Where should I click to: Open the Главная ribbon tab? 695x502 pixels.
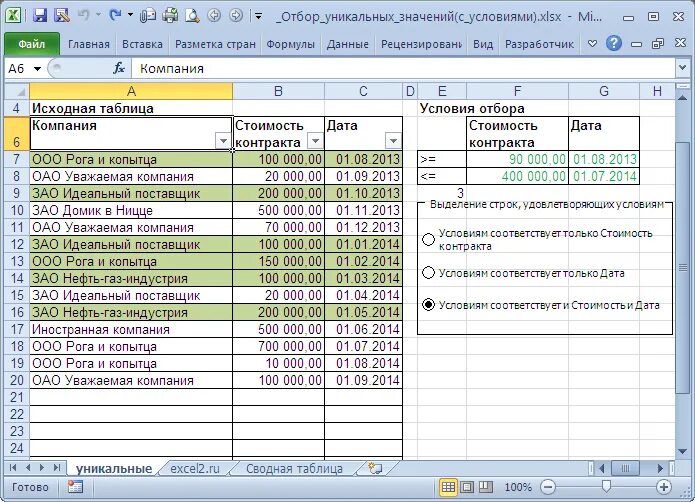(89, 44)
